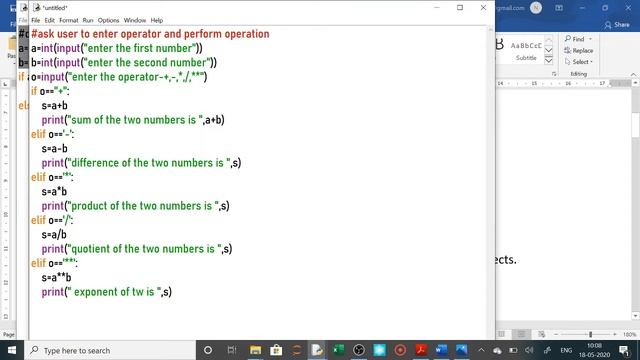Viewport: 640px width, 360px height.
Task: Click the ENG language indicator
Action: 566,351
